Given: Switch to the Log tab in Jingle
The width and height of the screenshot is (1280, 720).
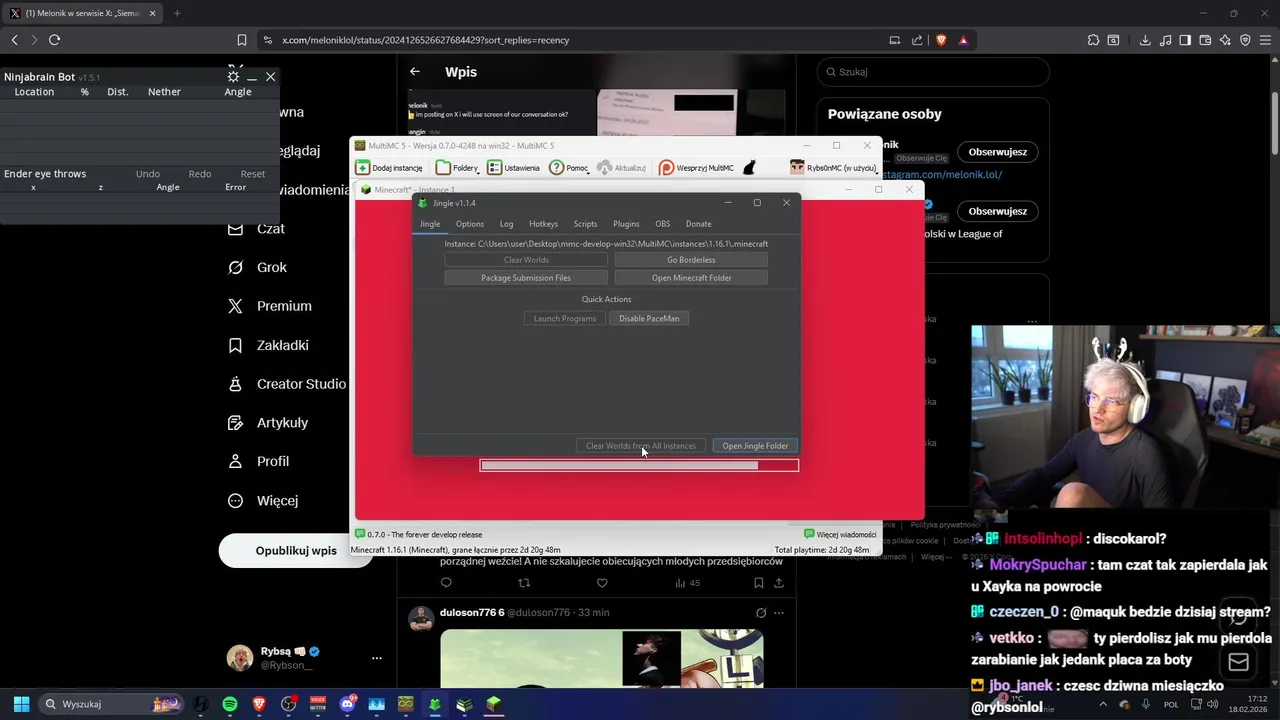Looking at the screenshot, I should (506, 224).
